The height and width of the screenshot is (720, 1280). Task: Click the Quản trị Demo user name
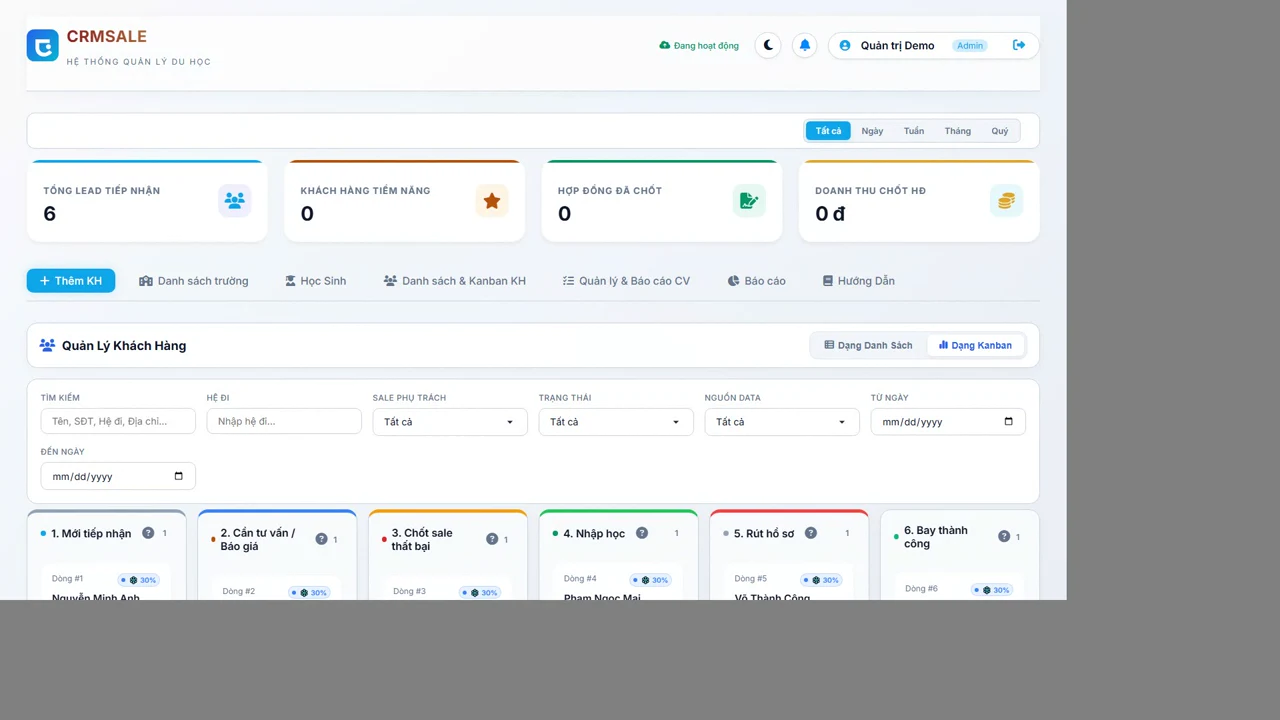point(897,45)
